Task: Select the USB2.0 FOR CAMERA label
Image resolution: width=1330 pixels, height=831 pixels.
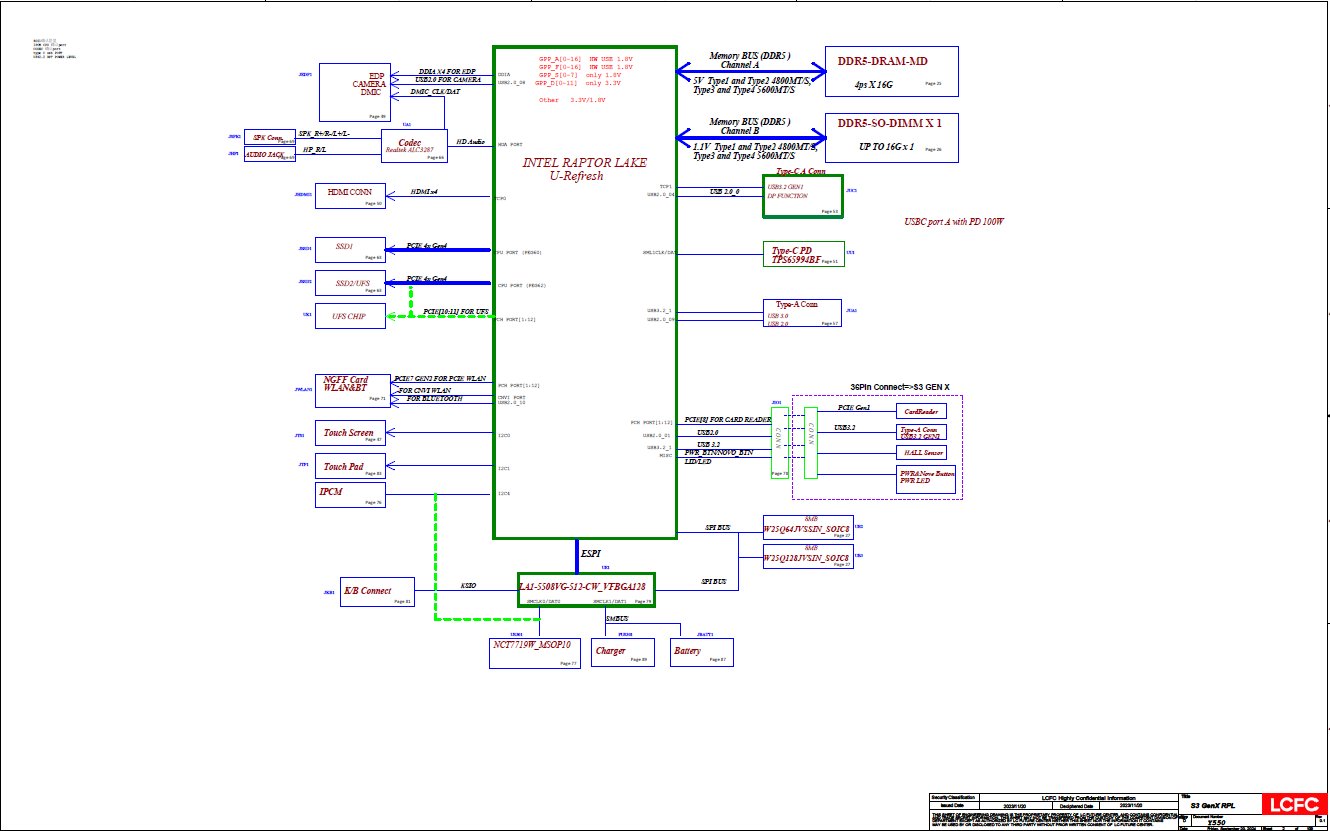Action: tap(448, 79)
